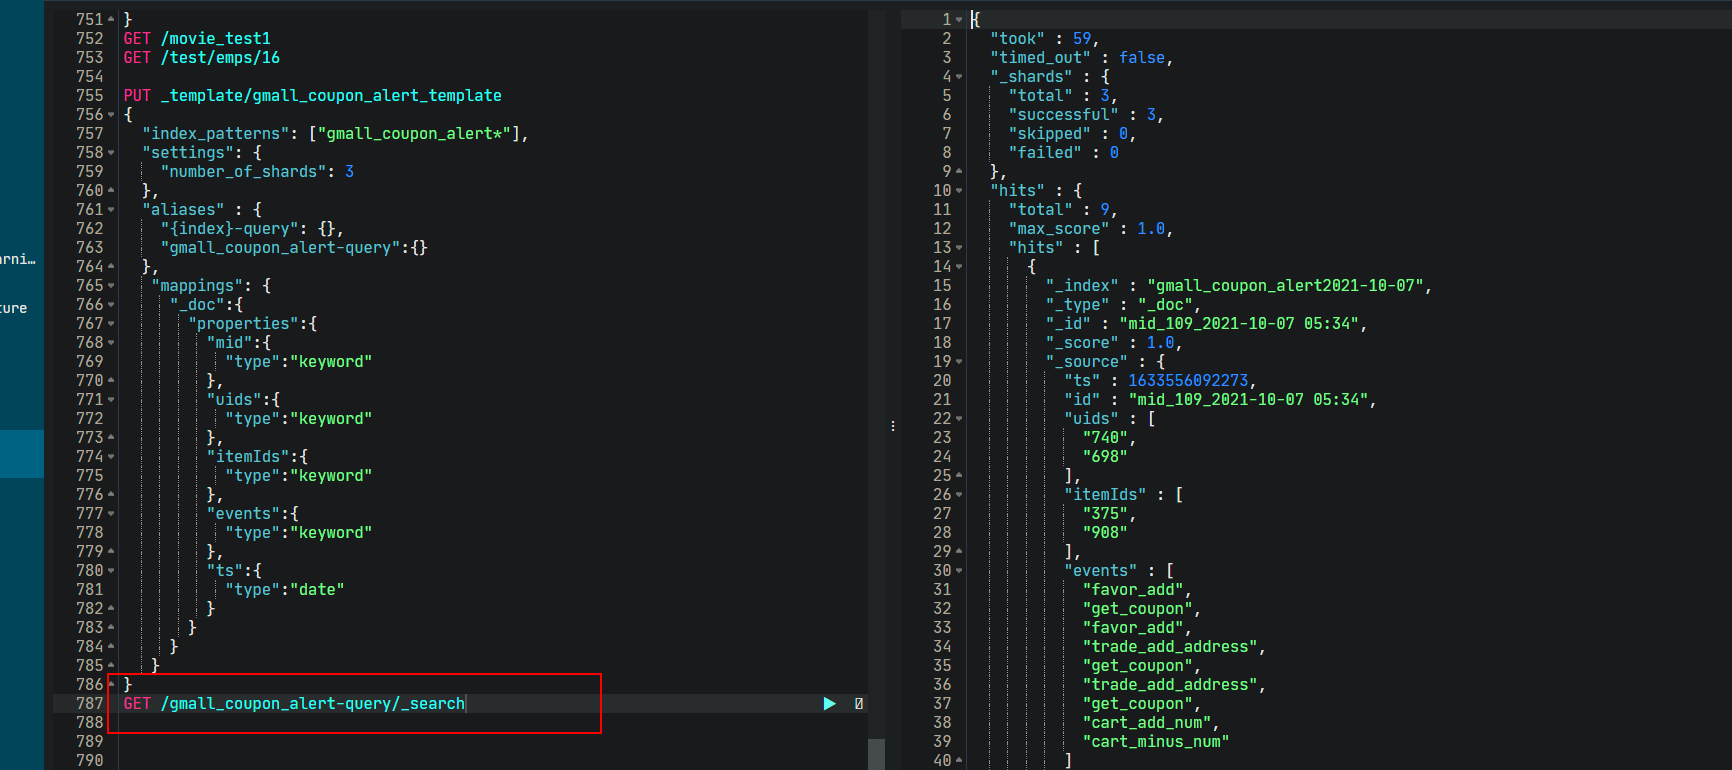Open the request options icon beside the play button
This screenshot has width=1732, height=770.
tap(859, 704)
